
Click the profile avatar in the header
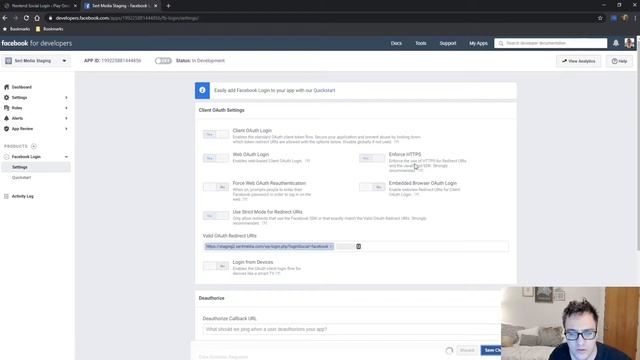(629, 43)
